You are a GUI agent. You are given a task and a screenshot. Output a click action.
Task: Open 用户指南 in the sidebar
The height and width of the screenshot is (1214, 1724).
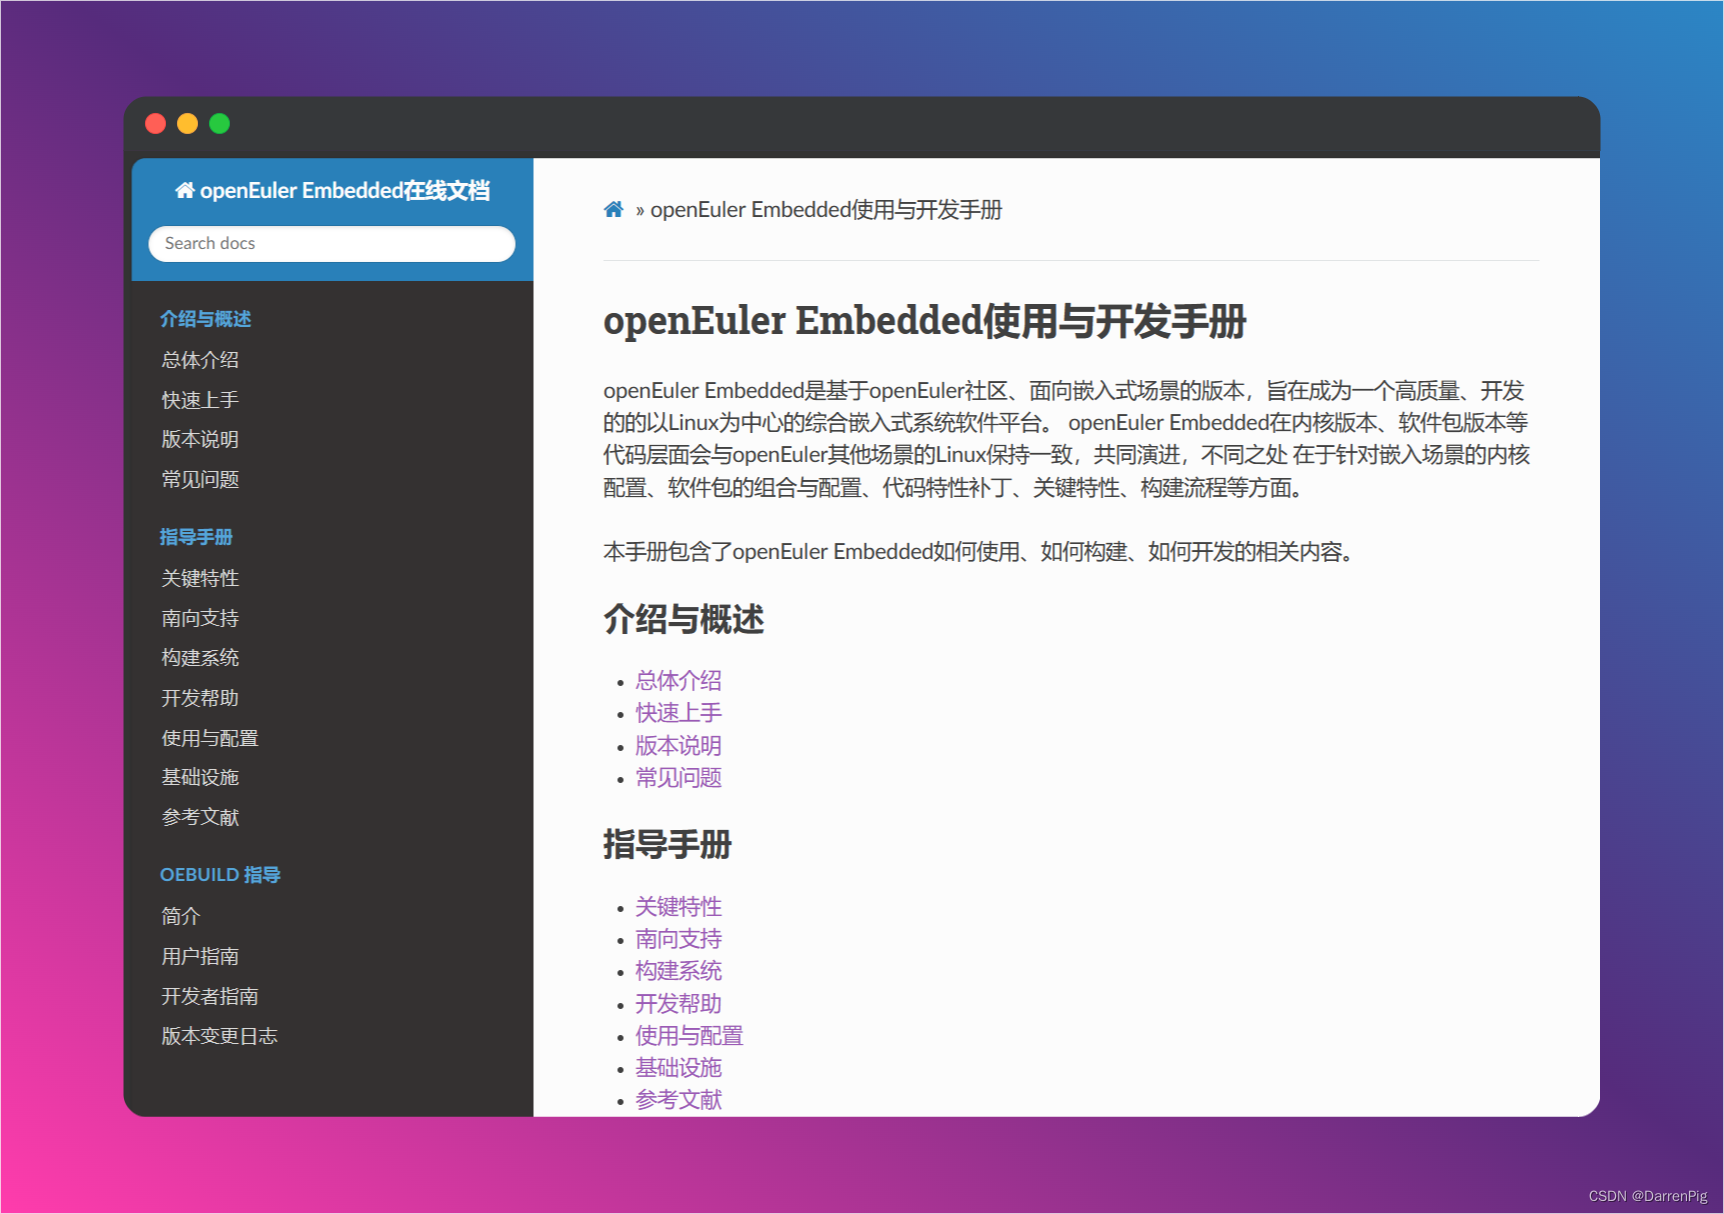(x=200, y=956)
